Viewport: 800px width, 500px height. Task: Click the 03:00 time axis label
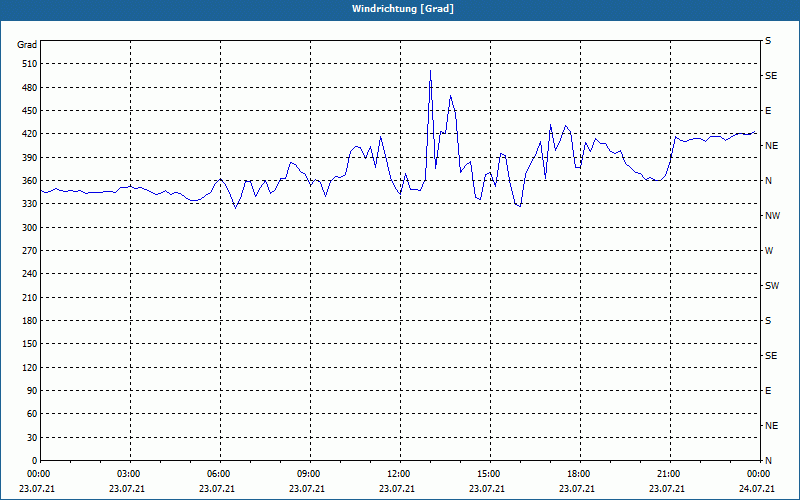pos(129,474)
